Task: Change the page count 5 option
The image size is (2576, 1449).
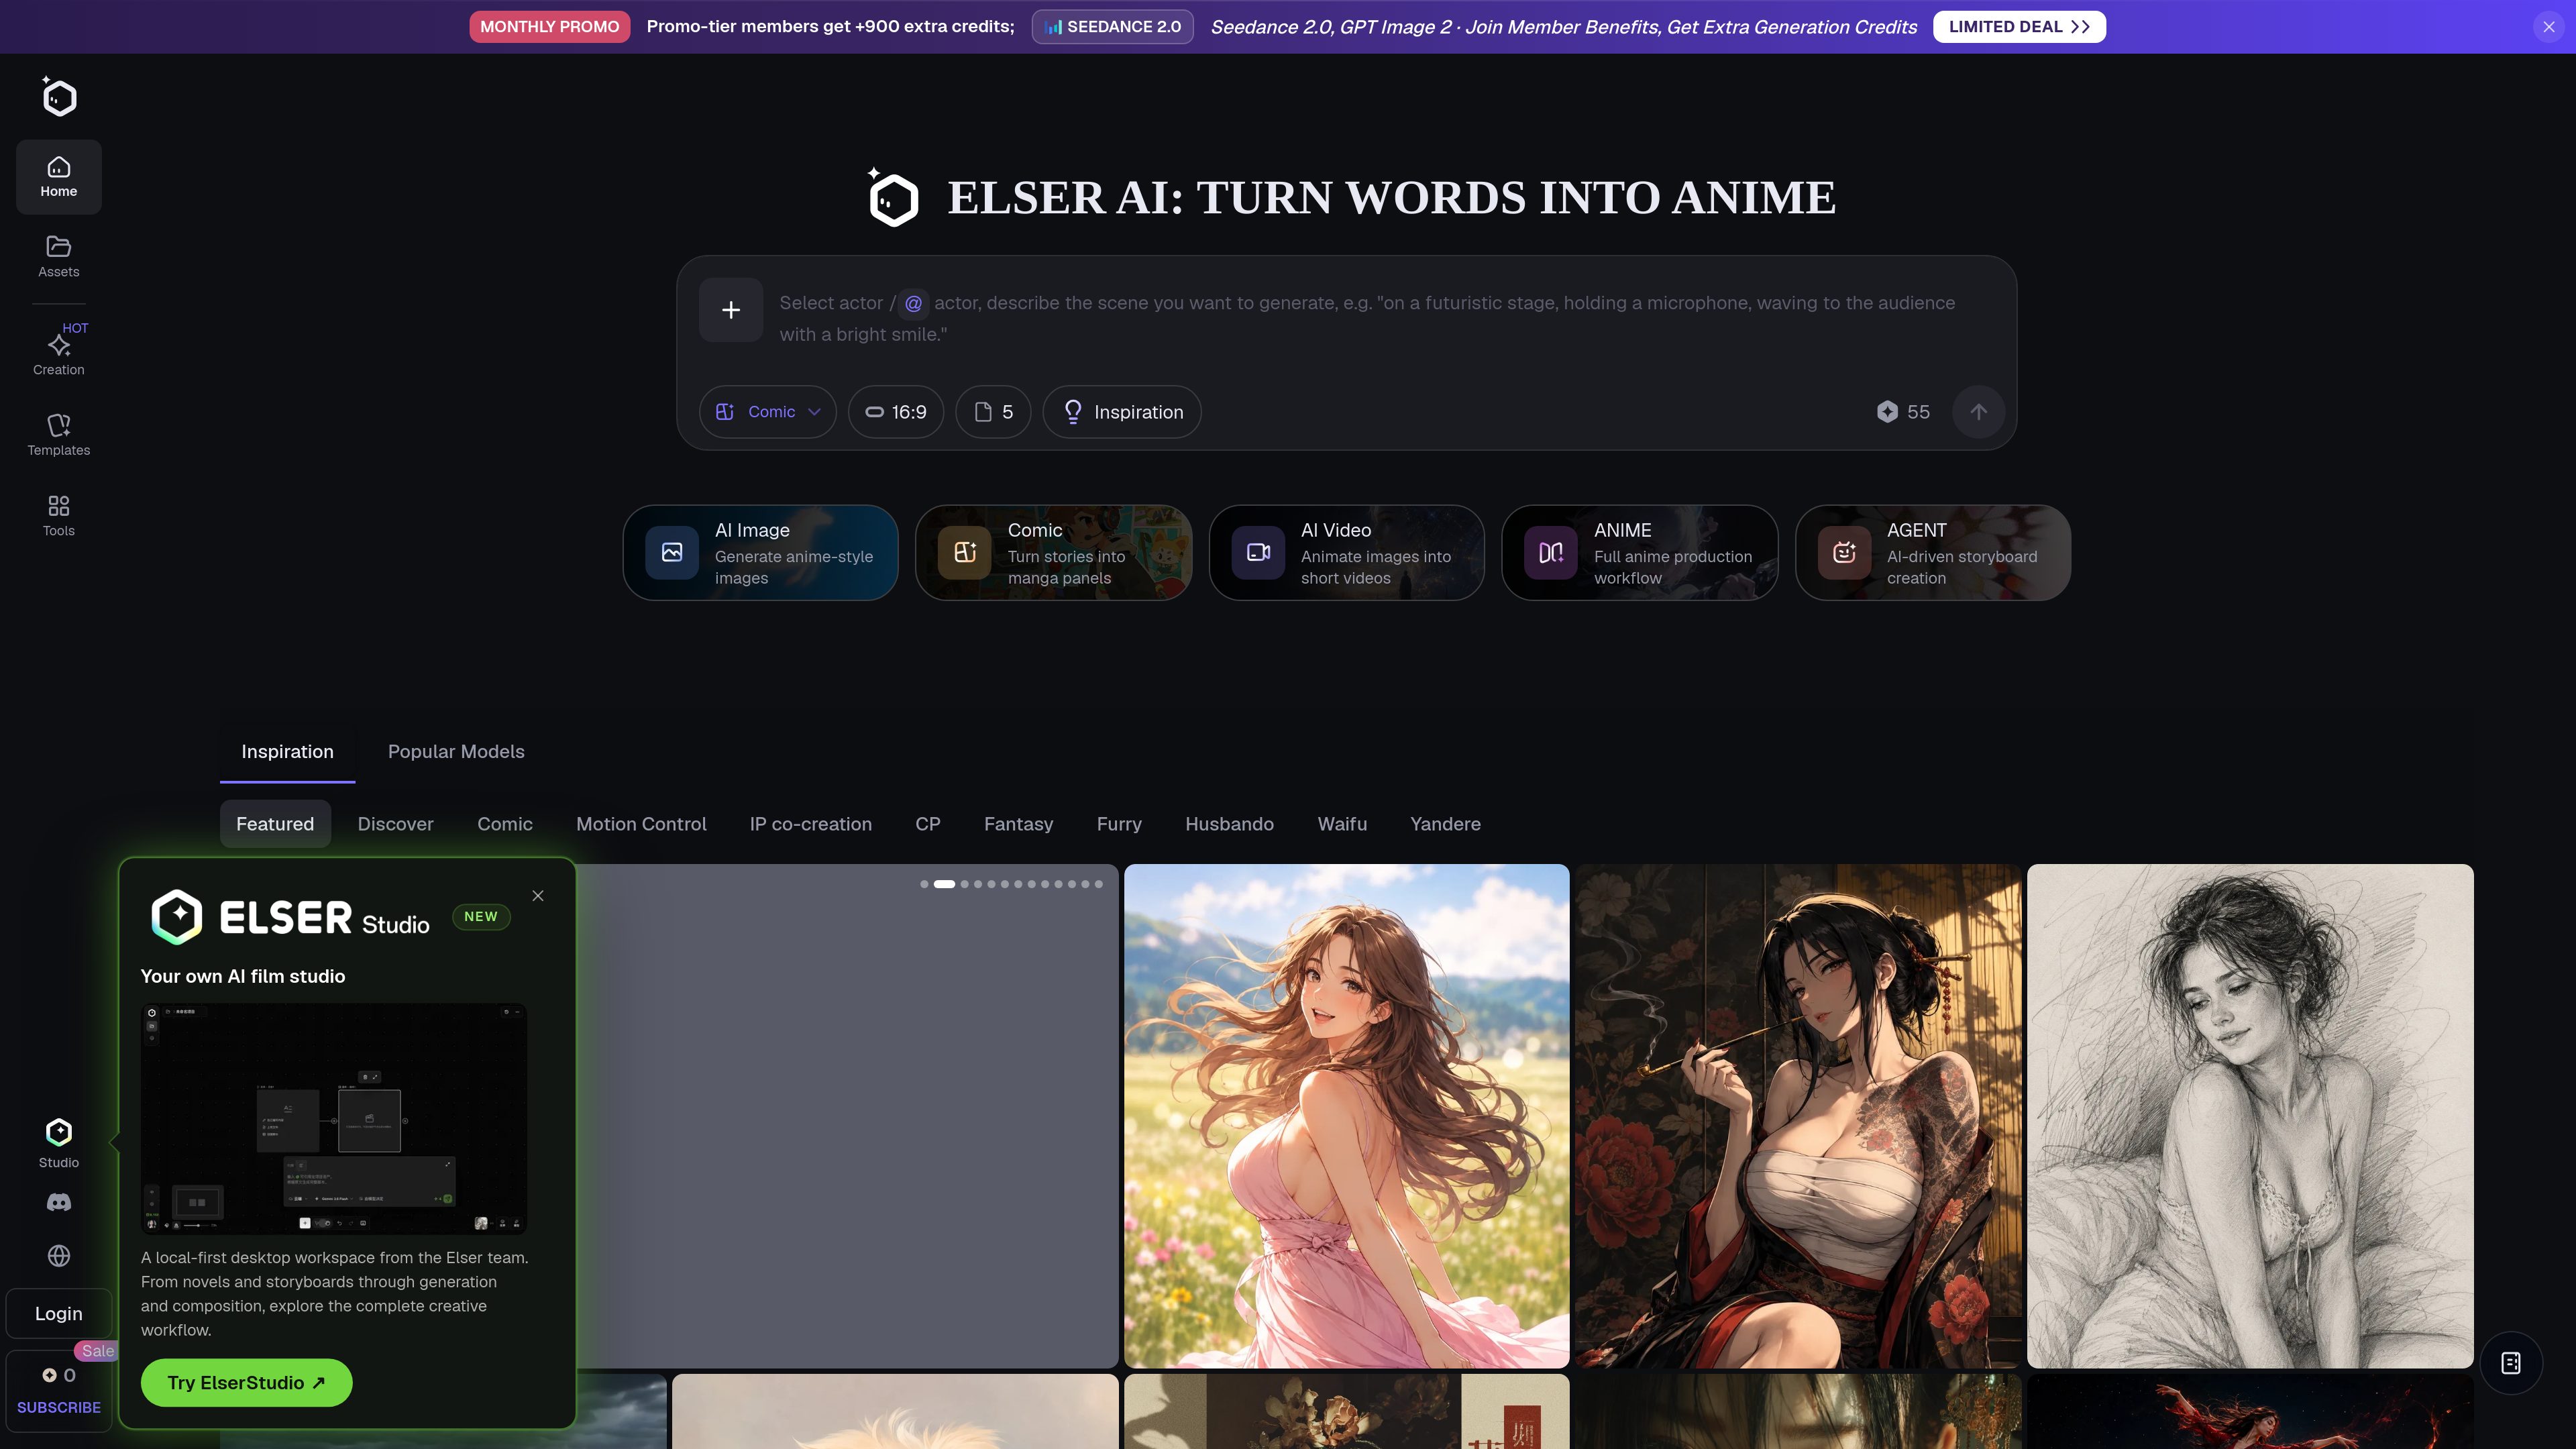Action: [993, 412]
